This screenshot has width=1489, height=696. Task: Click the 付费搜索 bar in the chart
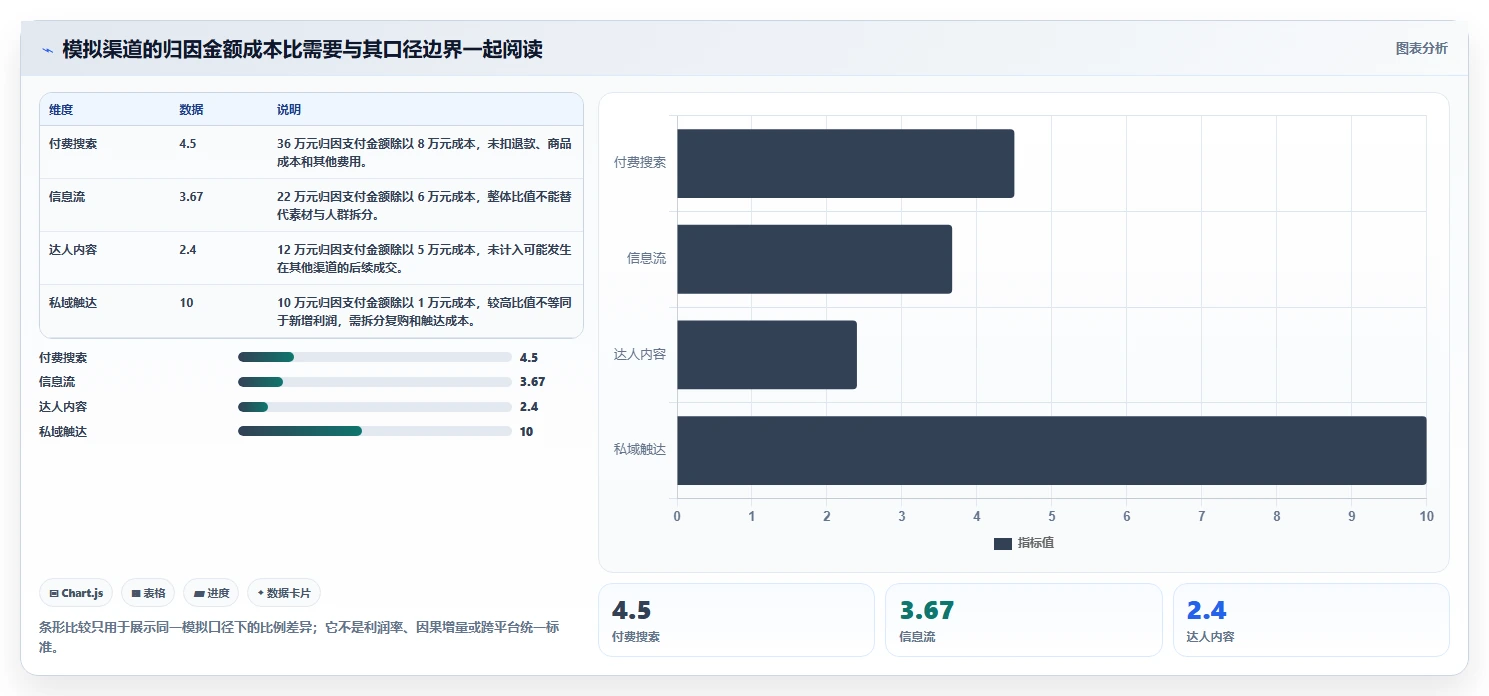click(845, 163)
